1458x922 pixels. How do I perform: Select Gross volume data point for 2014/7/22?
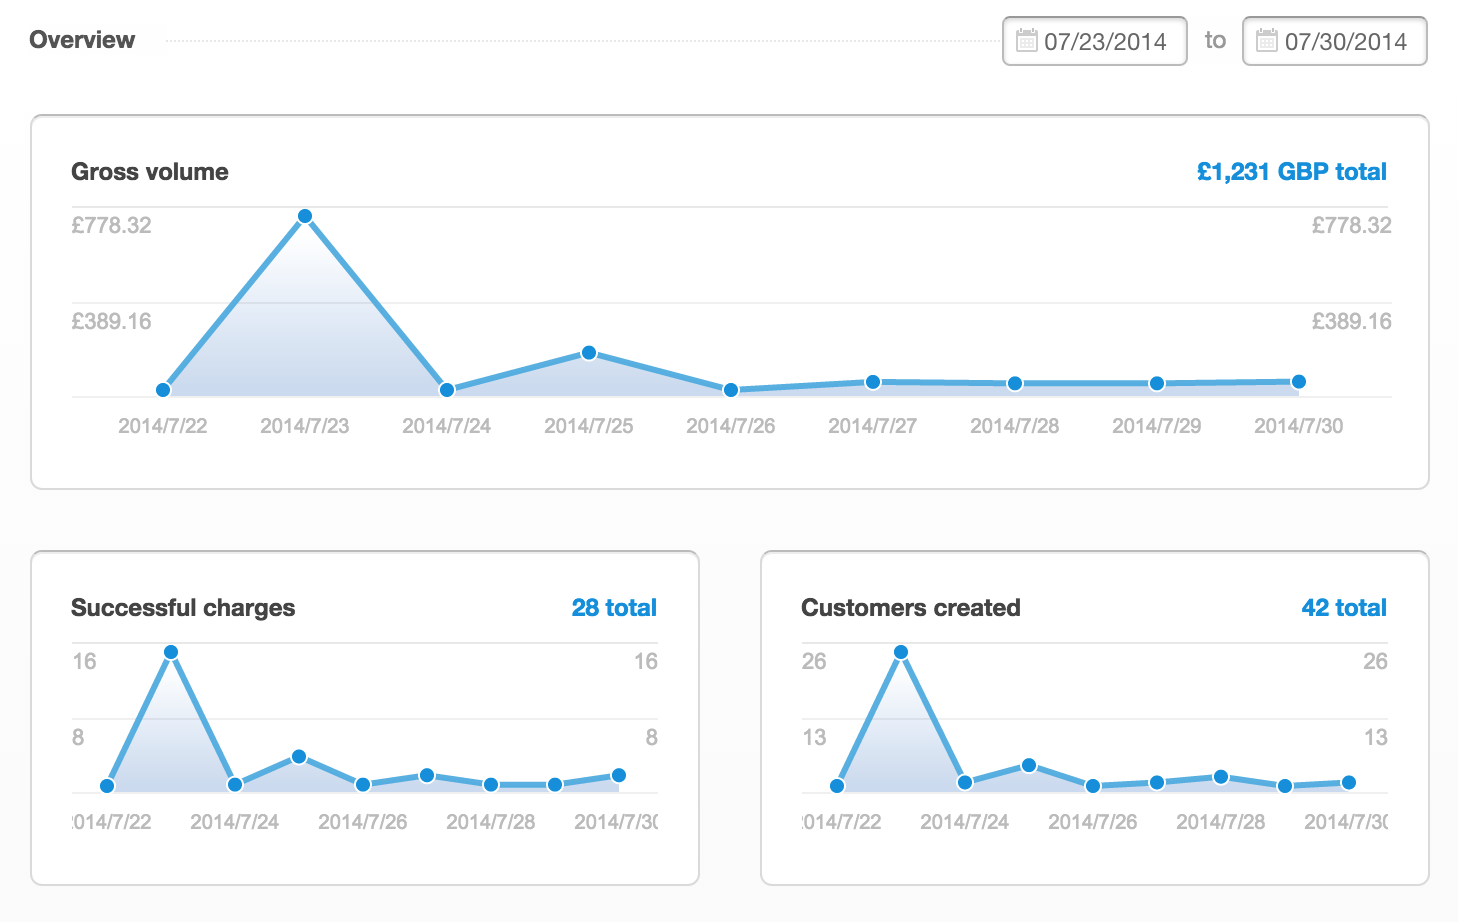point(163,390)
